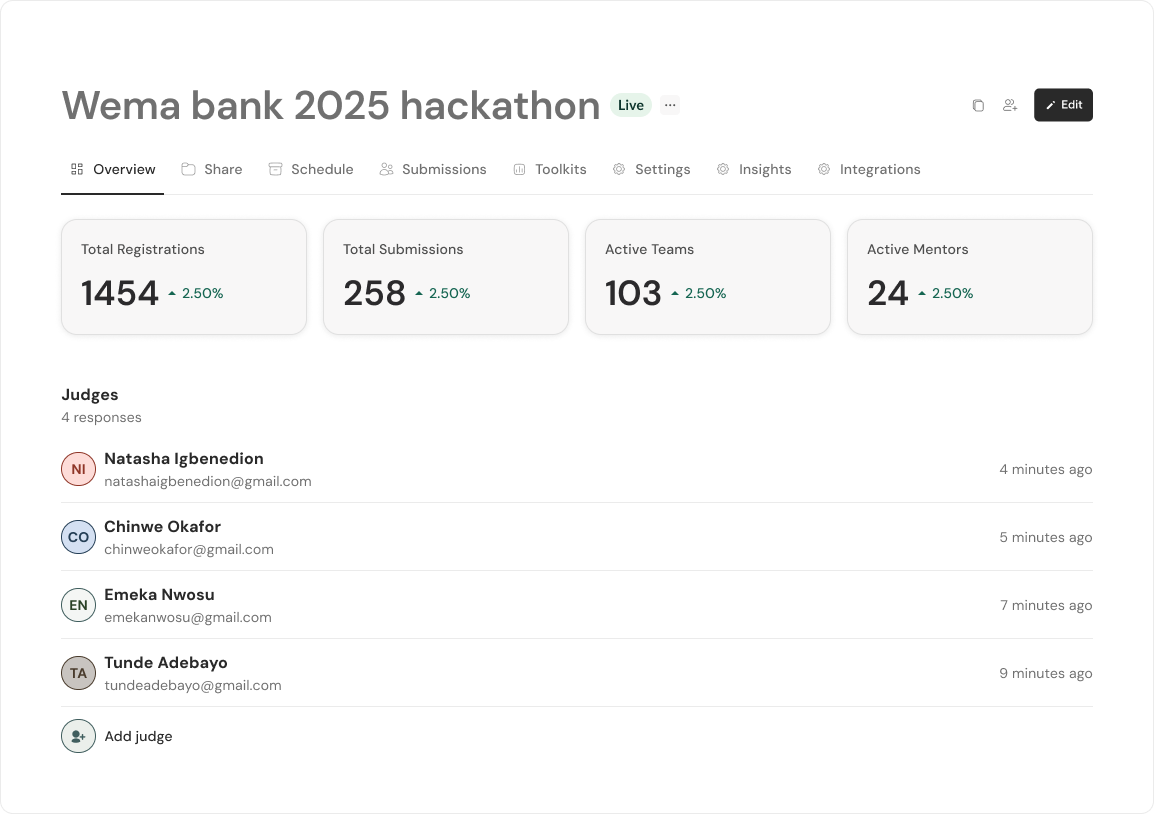Click the NI avatar for Natasha Igbenedion

(x=78, y=469)
